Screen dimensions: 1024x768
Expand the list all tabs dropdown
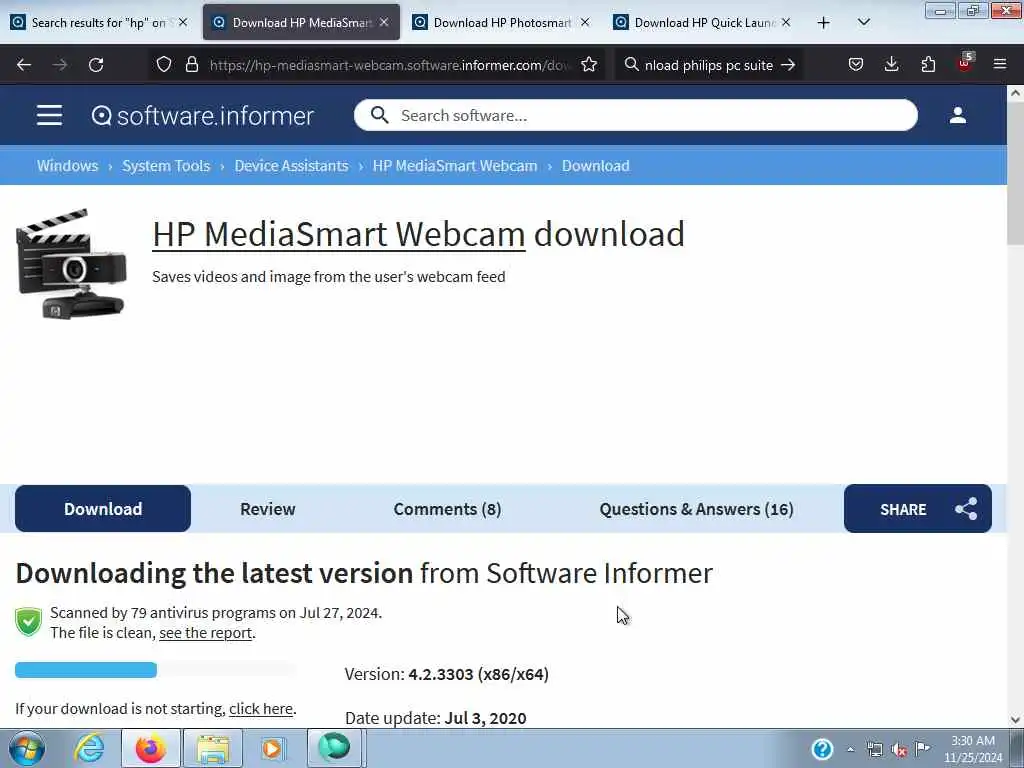(863, 23)
